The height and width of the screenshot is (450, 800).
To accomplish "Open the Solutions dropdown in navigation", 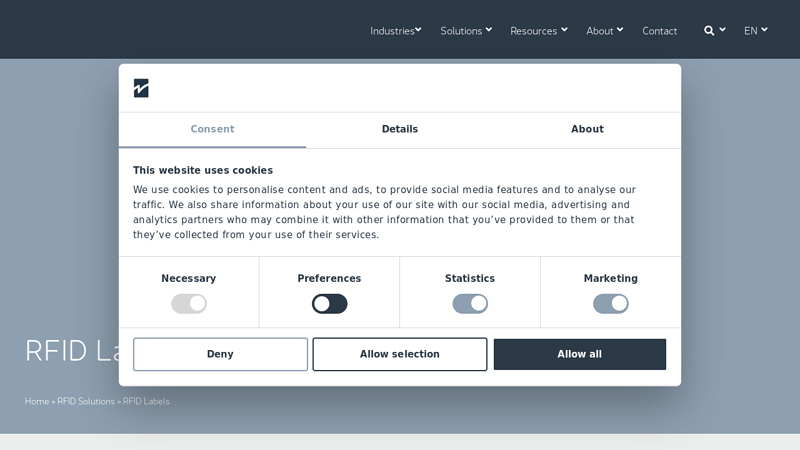I will coord(466,31).
